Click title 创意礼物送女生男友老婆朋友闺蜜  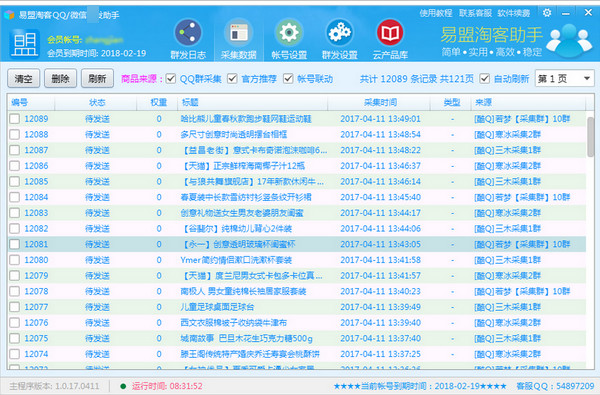[242, 213]
